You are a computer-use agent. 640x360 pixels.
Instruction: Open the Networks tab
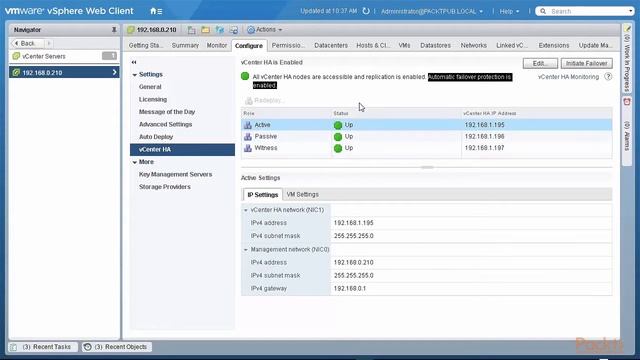pos(473,45)
